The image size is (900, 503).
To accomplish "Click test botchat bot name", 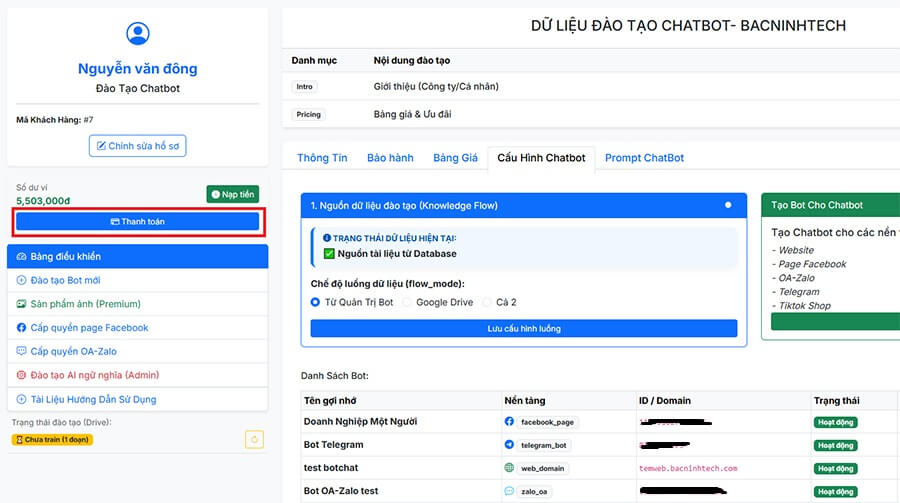I will point(331,468).
